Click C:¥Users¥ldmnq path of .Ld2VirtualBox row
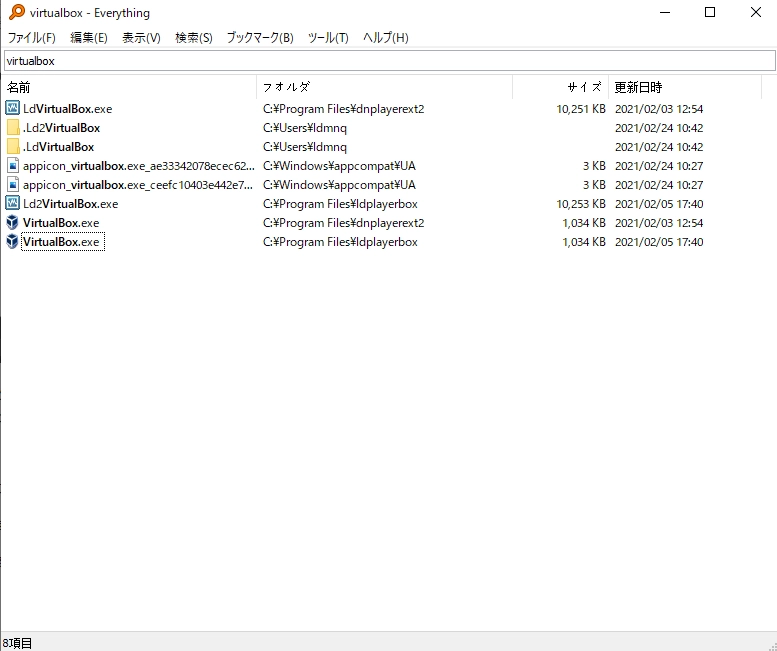 [x=305, y=128]
